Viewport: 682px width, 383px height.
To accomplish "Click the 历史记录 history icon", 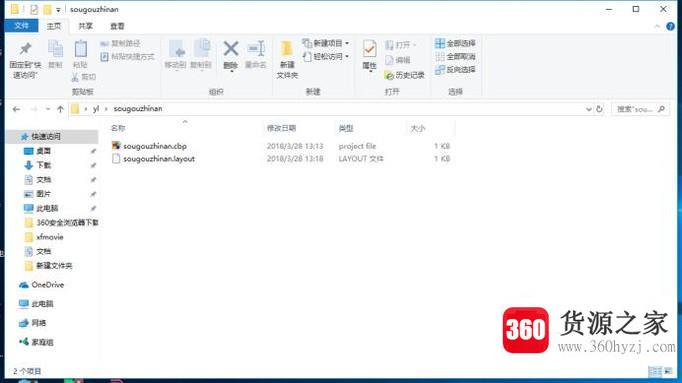I will (x=404, y=75).
